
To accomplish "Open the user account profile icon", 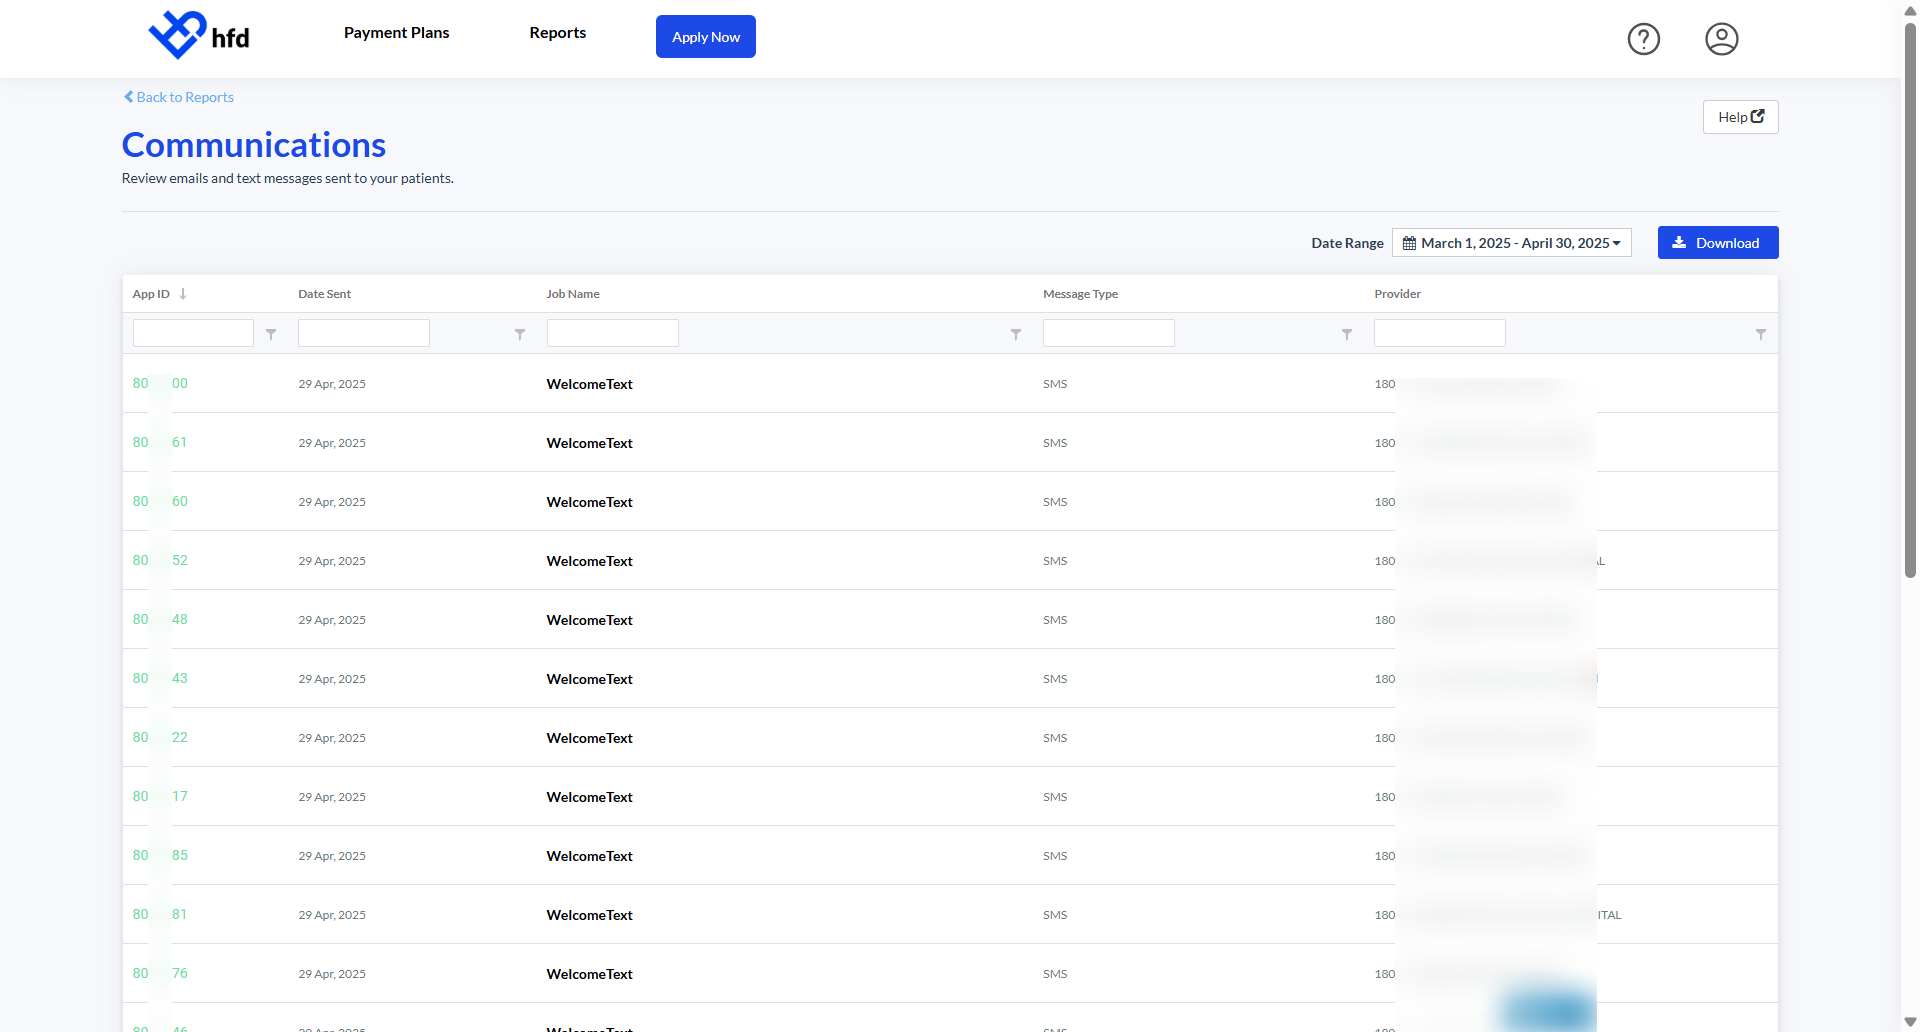I will click(x=1721, y=39).
